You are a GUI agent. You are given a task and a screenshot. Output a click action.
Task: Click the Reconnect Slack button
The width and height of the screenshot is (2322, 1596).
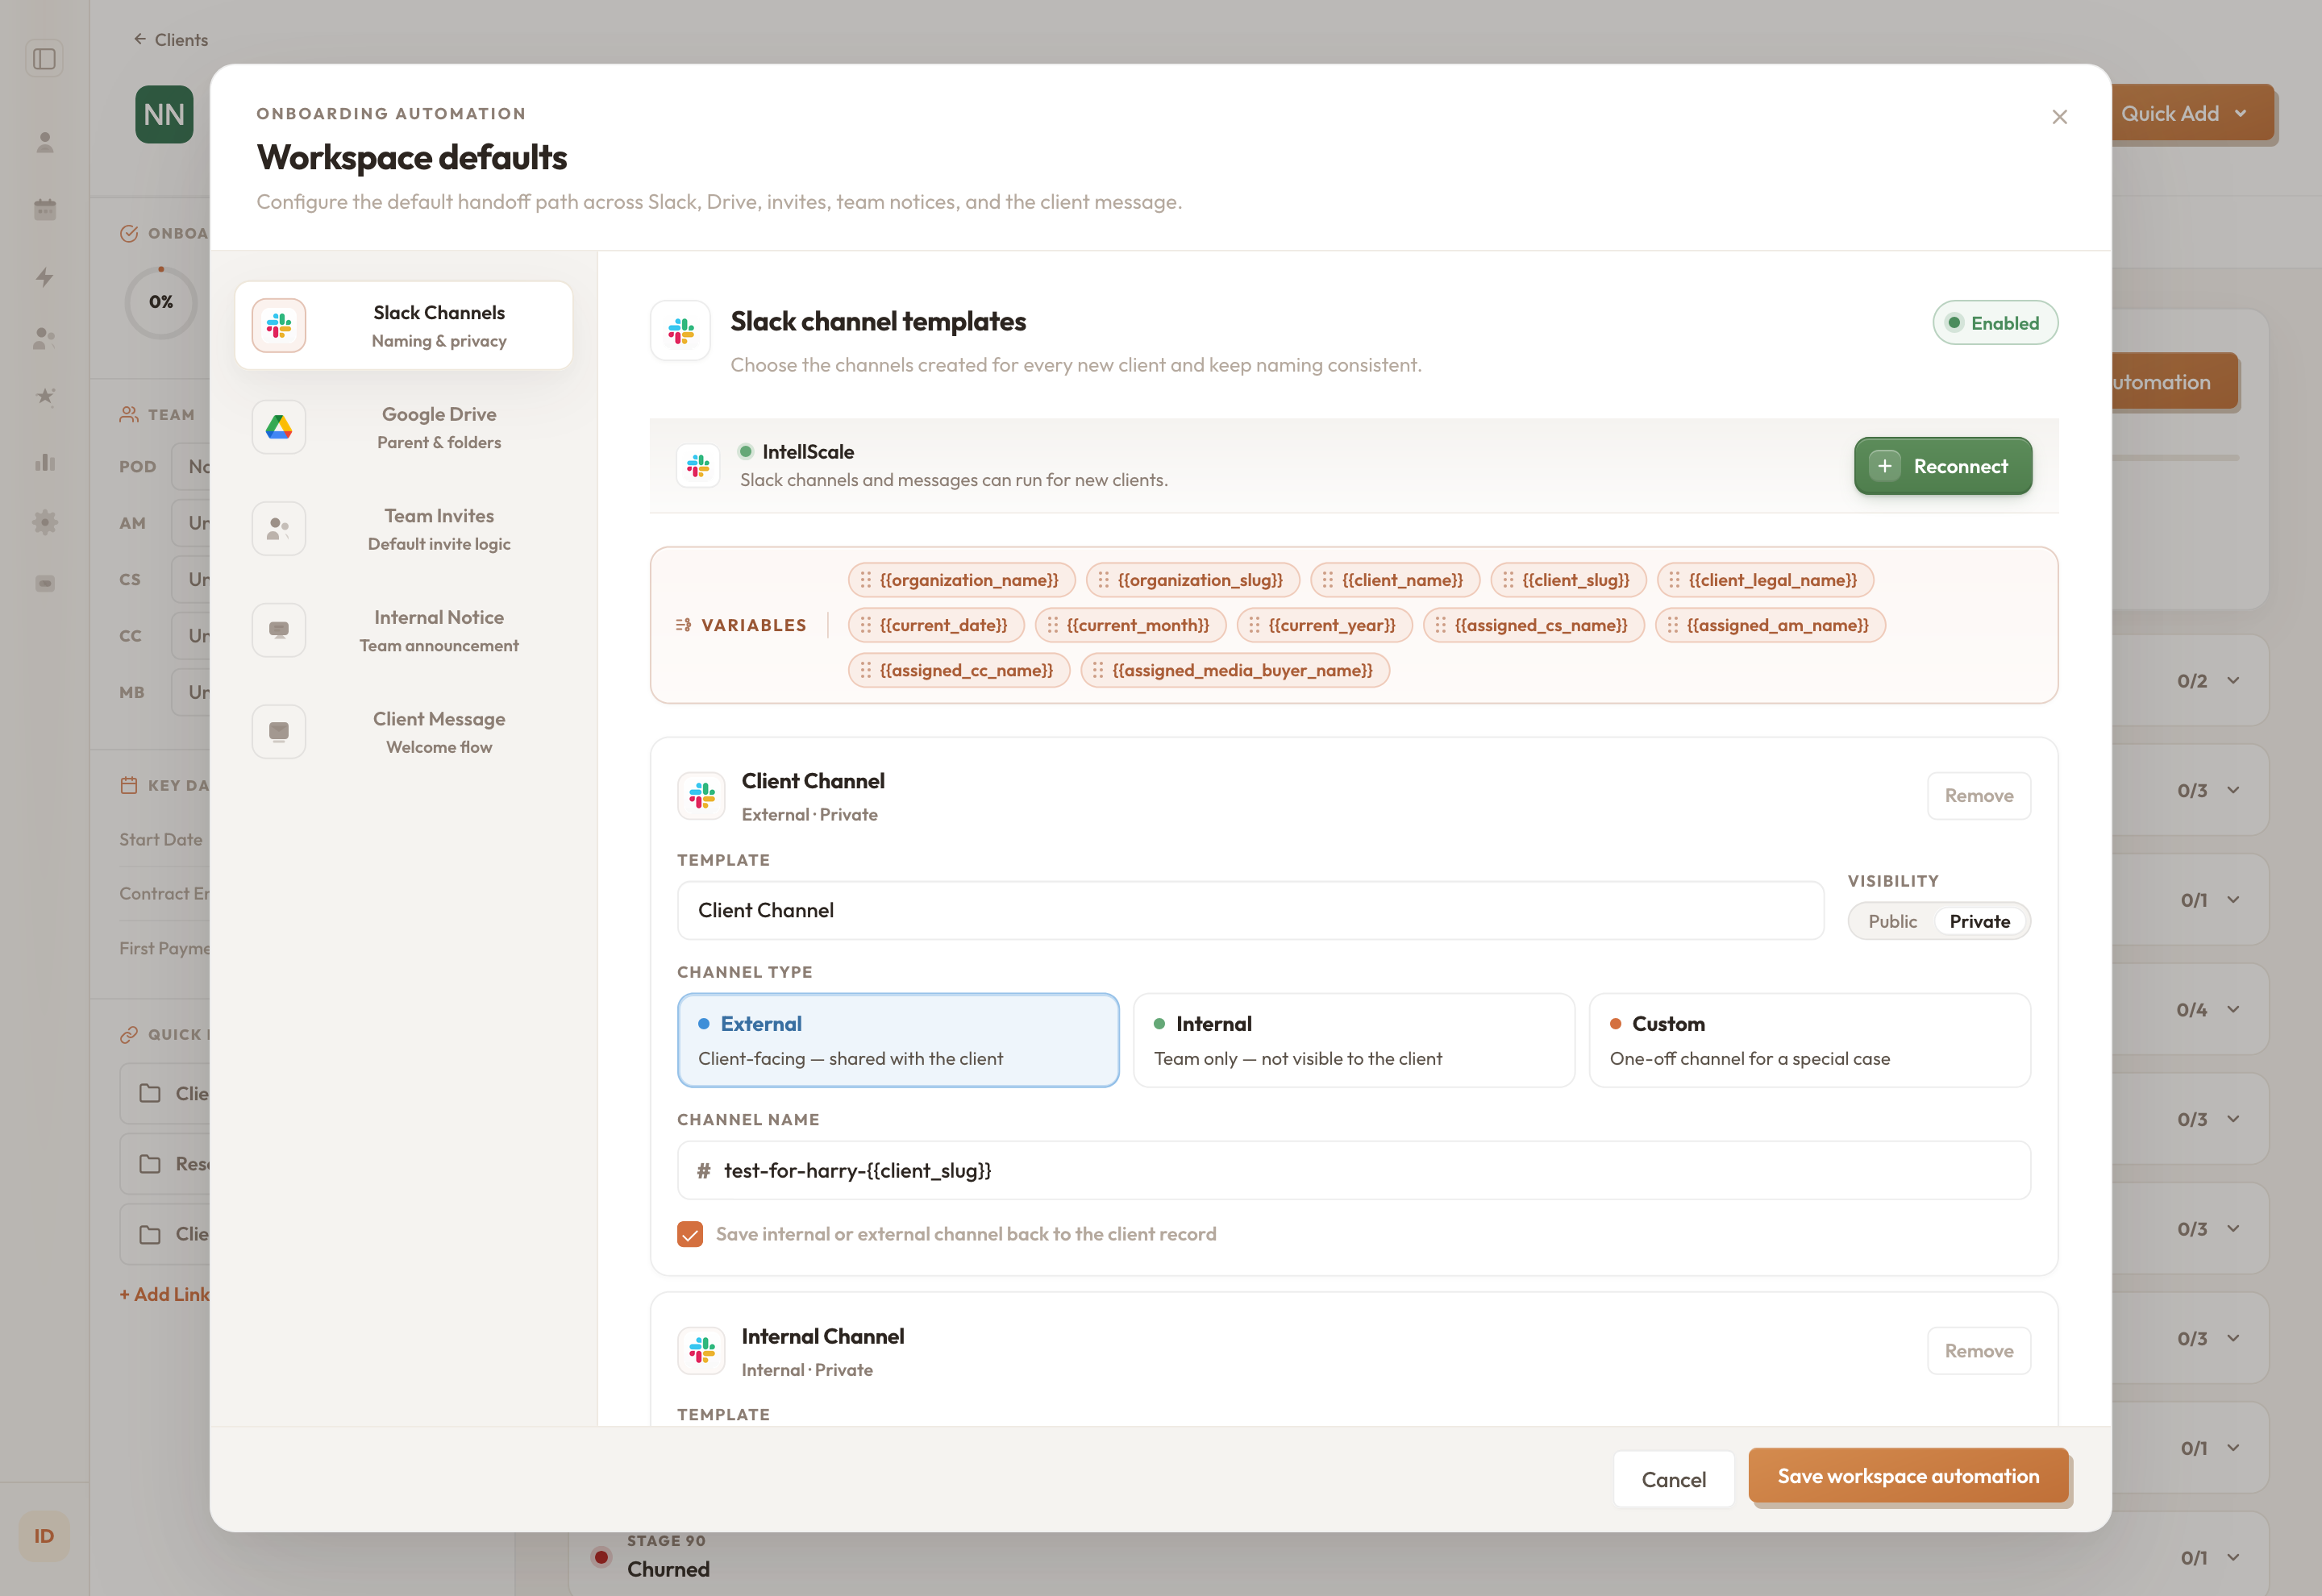tap(1942, 466)
